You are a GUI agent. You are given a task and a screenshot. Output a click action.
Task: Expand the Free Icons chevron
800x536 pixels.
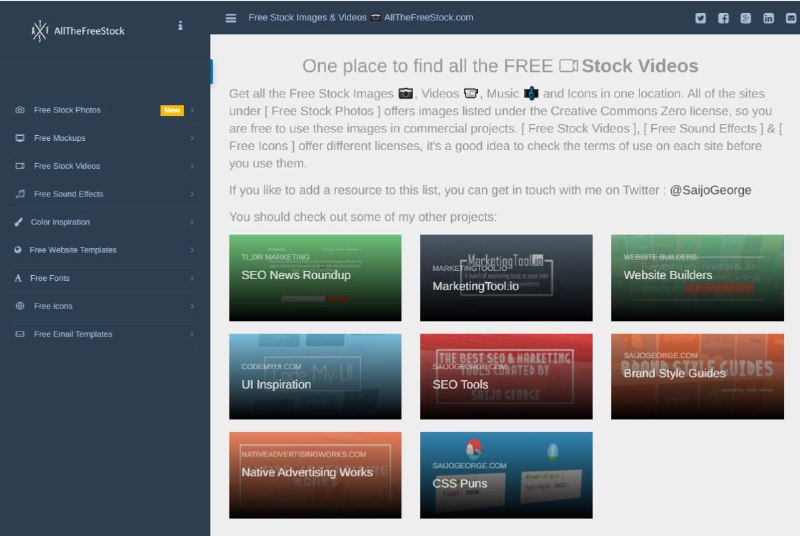192,307
